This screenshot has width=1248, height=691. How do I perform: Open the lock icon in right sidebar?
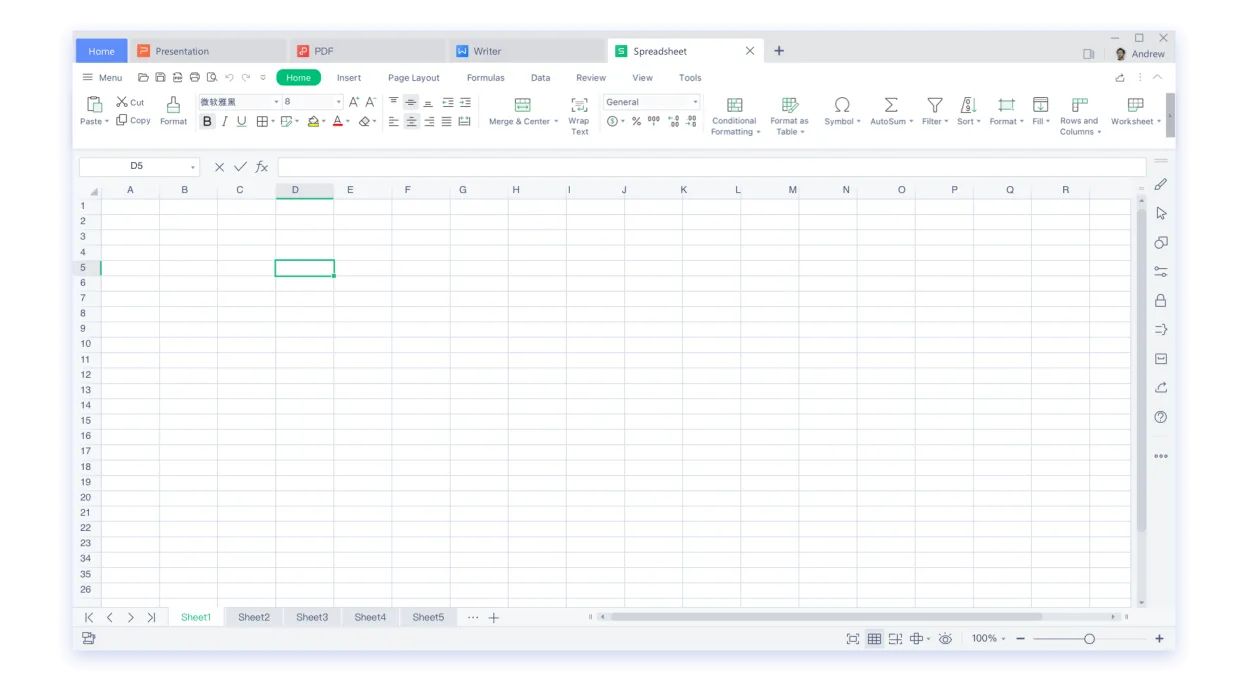pyautogui.click(x=1161, y=300)
